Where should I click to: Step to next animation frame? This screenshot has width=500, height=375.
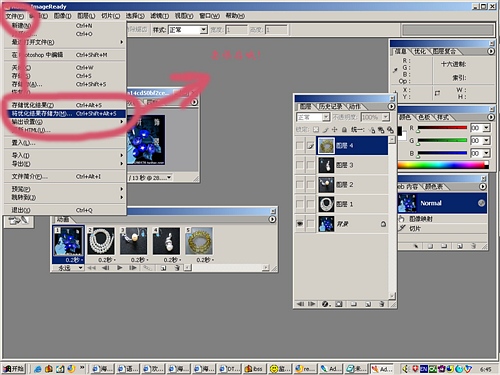pos(133,268)
